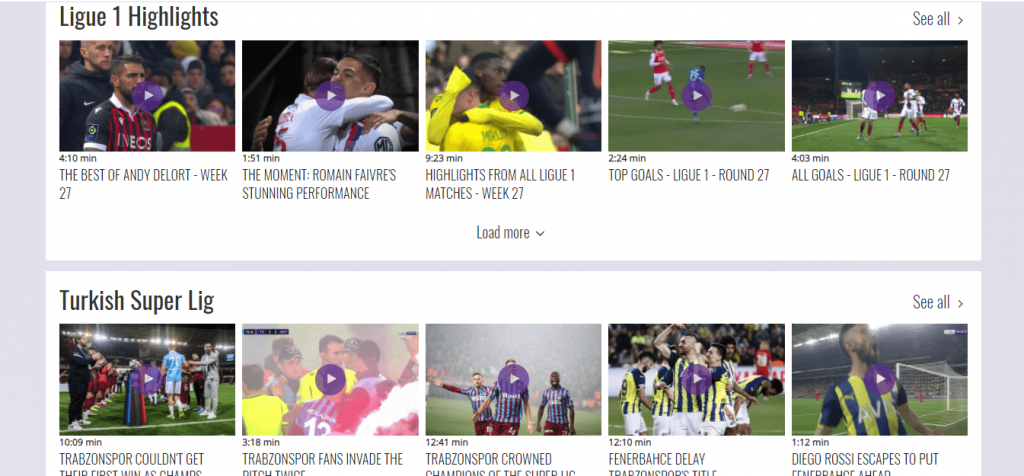
Task: Open title 'The Best of Andy Delort - Week 27'
Action: [144, 184]
